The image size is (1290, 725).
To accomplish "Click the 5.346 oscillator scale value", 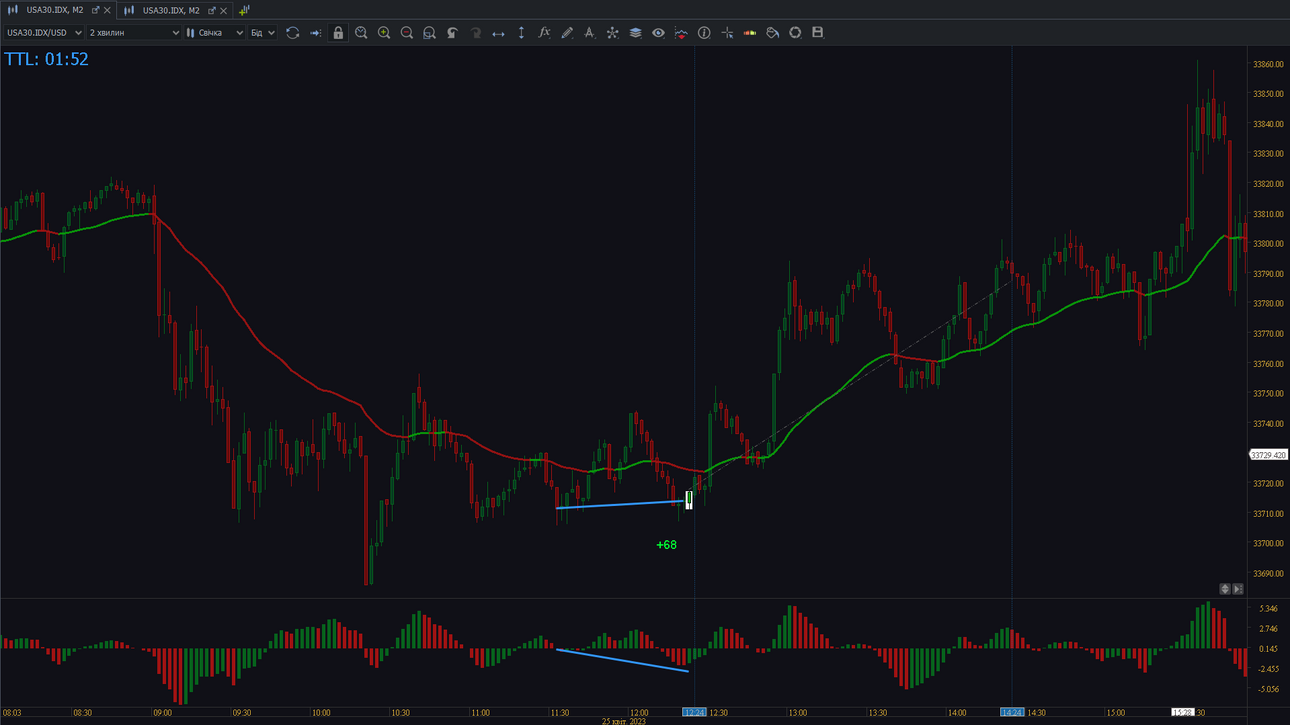I will 1269,609.
